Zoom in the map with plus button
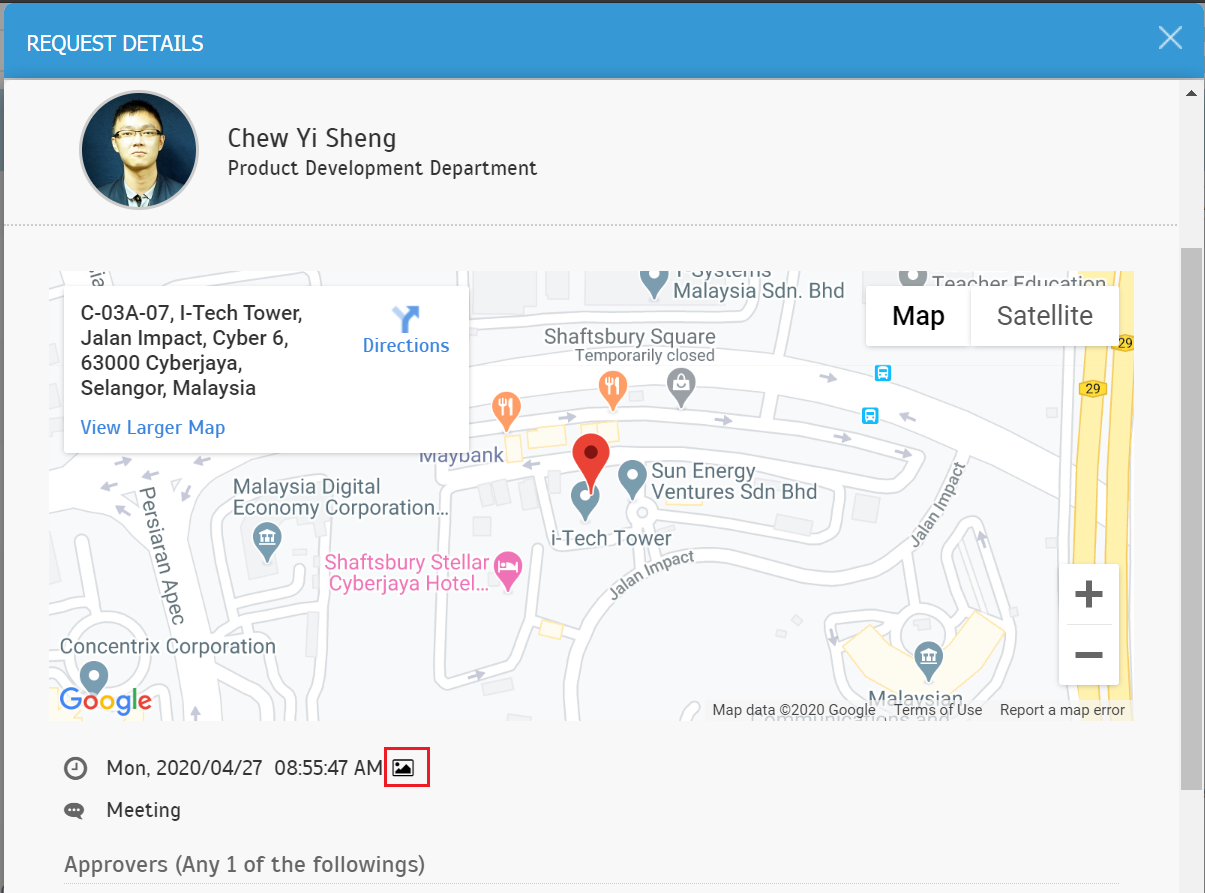Screen dimensions: 1205x893 [x=1088, y=594]
